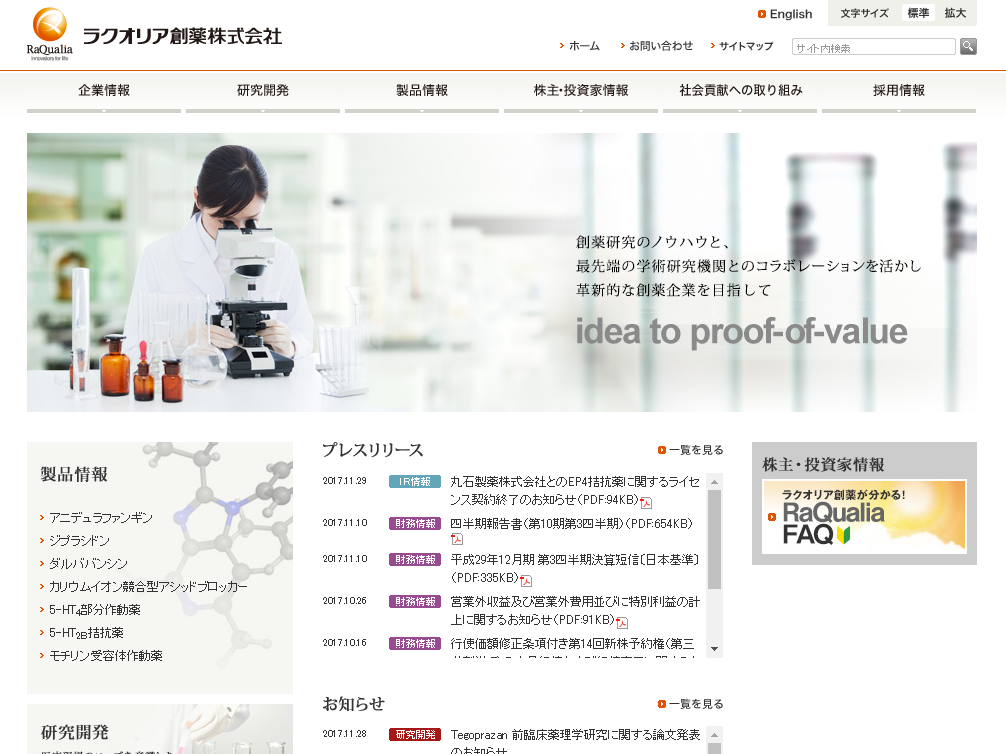The image size is (1006, 754).
Task: Go to the ホーム page link
Action: [x=579, y=46]
